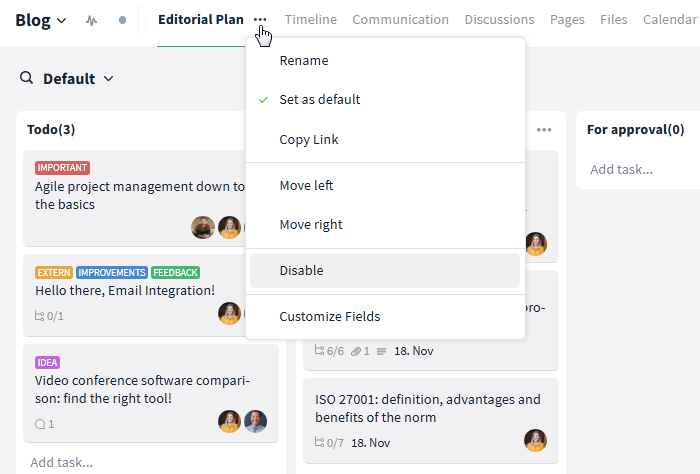Open the column three-dot options menu
This screenshot has width=700, height=474.
544,130
